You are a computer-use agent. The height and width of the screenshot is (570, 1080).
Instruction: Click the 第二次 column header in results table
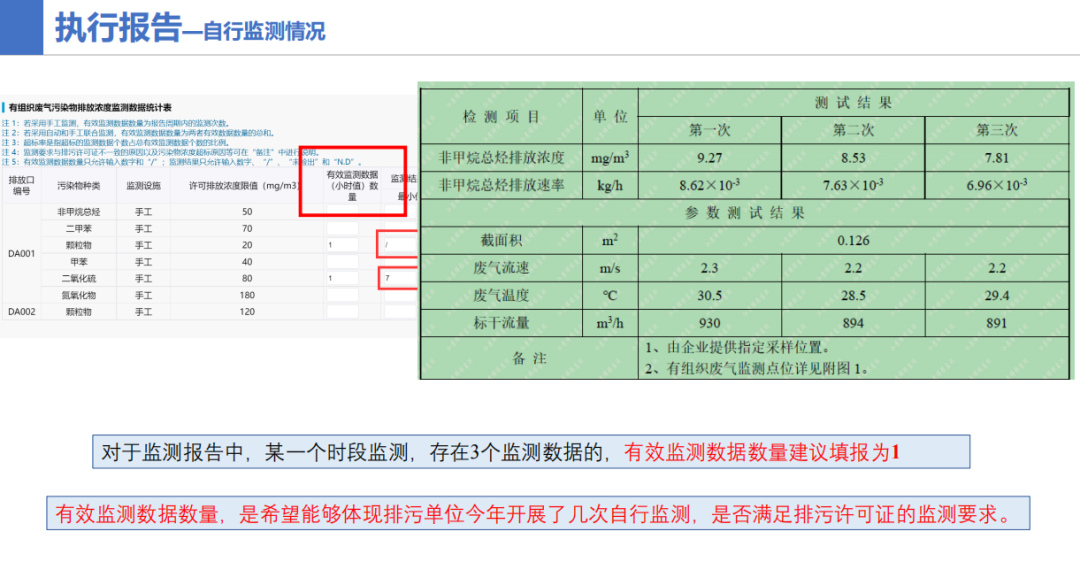pos(853,130)
